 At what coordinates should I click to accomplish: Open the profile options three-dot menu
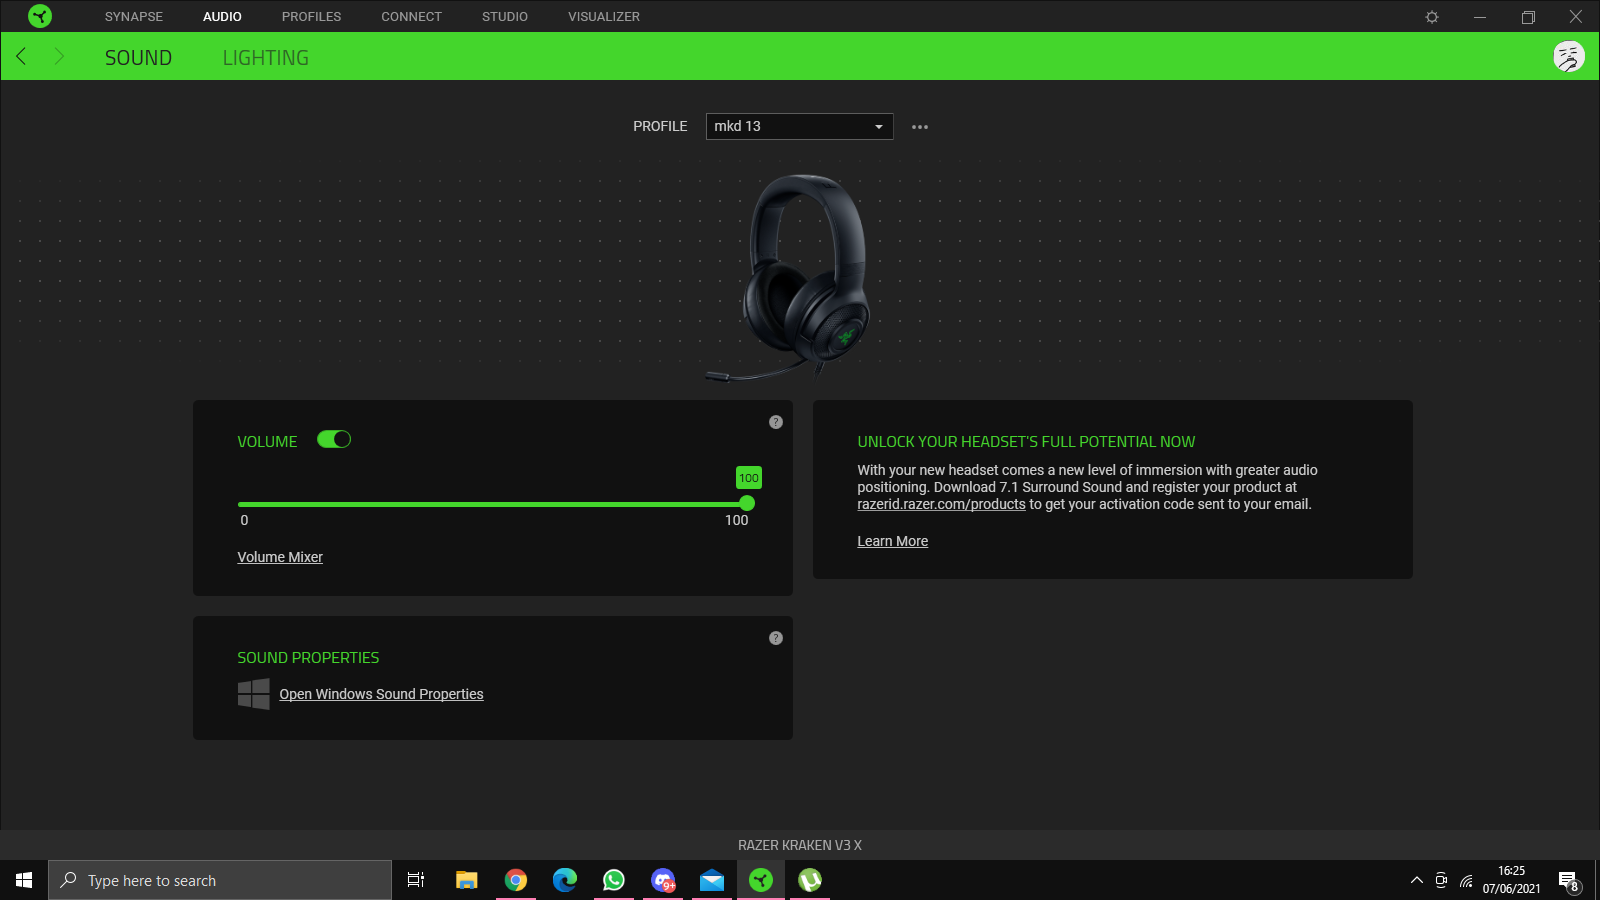[x=920, y=127]
